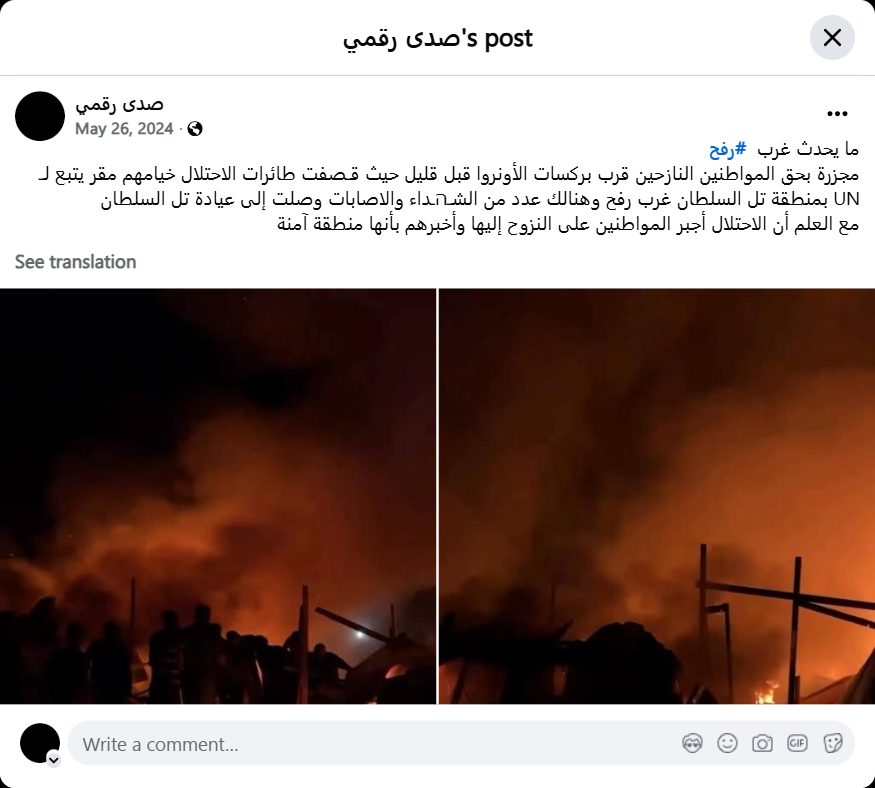Open the #رفح hashtag link
Image resolution: width=875 pixels, height=788 pixels.
(728, 149)
